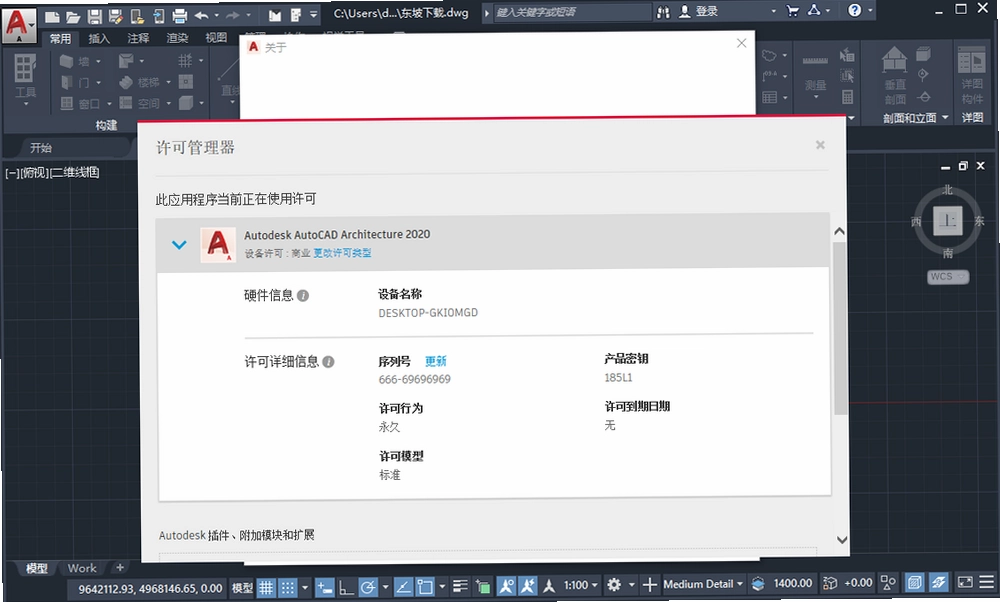Click the Save As icon with pencil
The height and width of the screenshot is (602, 1000).
pyautogui.click(x=115, y=16)
